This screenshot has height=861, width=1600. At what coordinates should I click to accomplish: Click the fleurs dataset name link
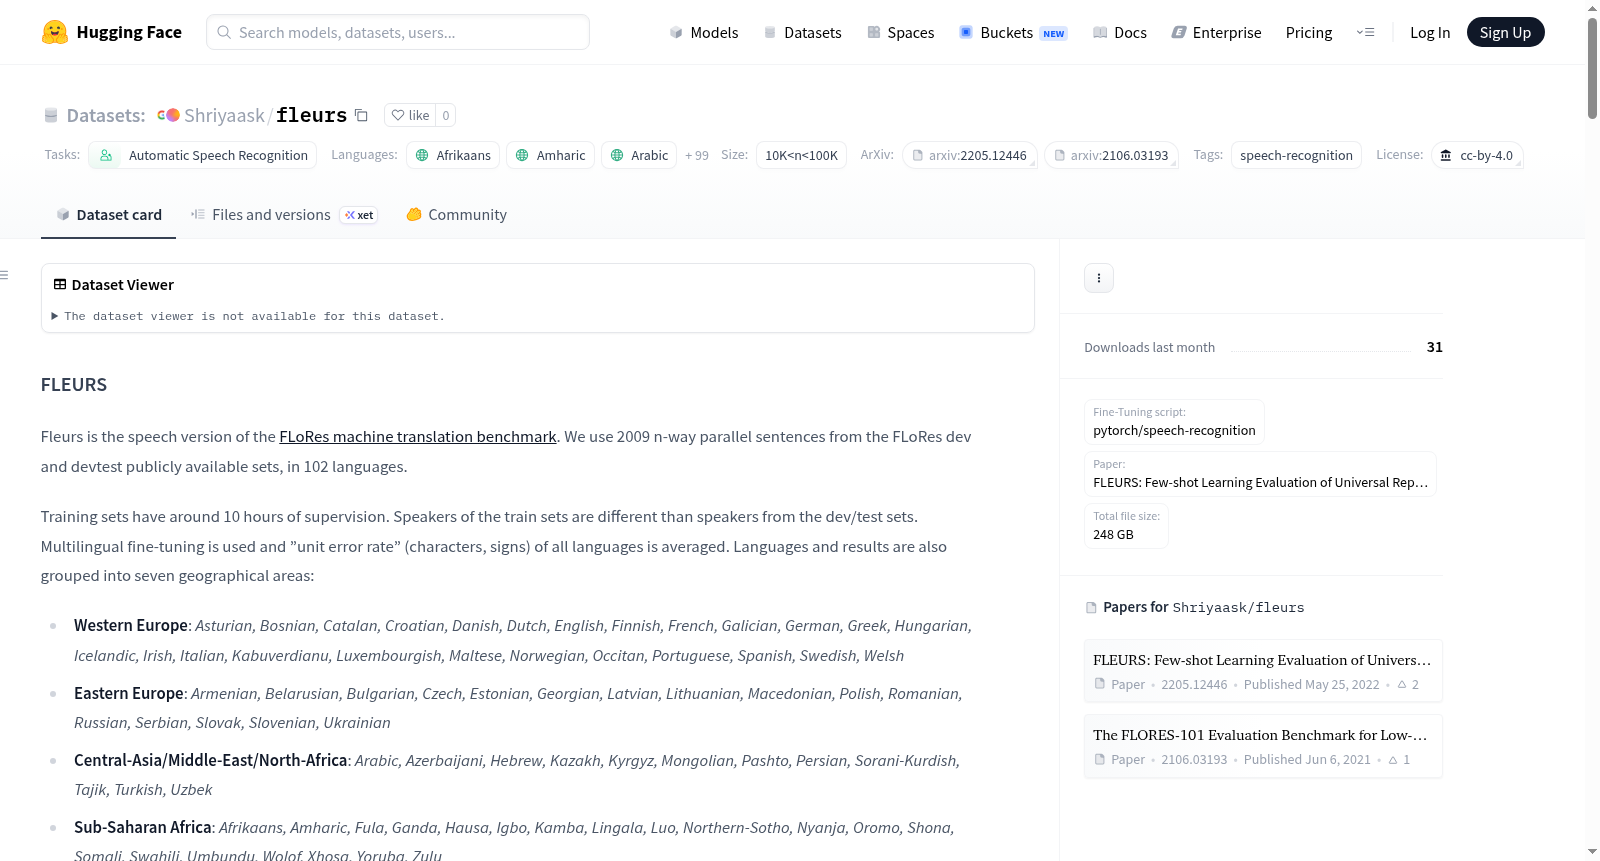point(312,115)
